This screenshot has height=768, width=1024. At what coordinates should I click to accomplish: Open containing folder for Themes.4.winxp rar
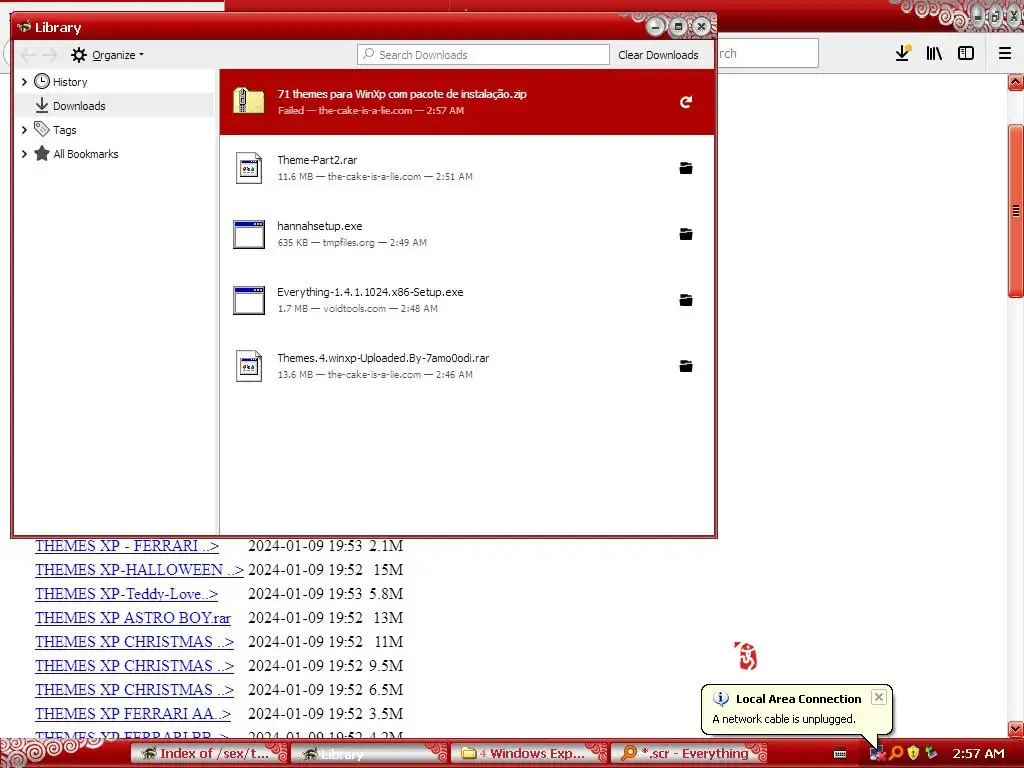coord(686,366)
